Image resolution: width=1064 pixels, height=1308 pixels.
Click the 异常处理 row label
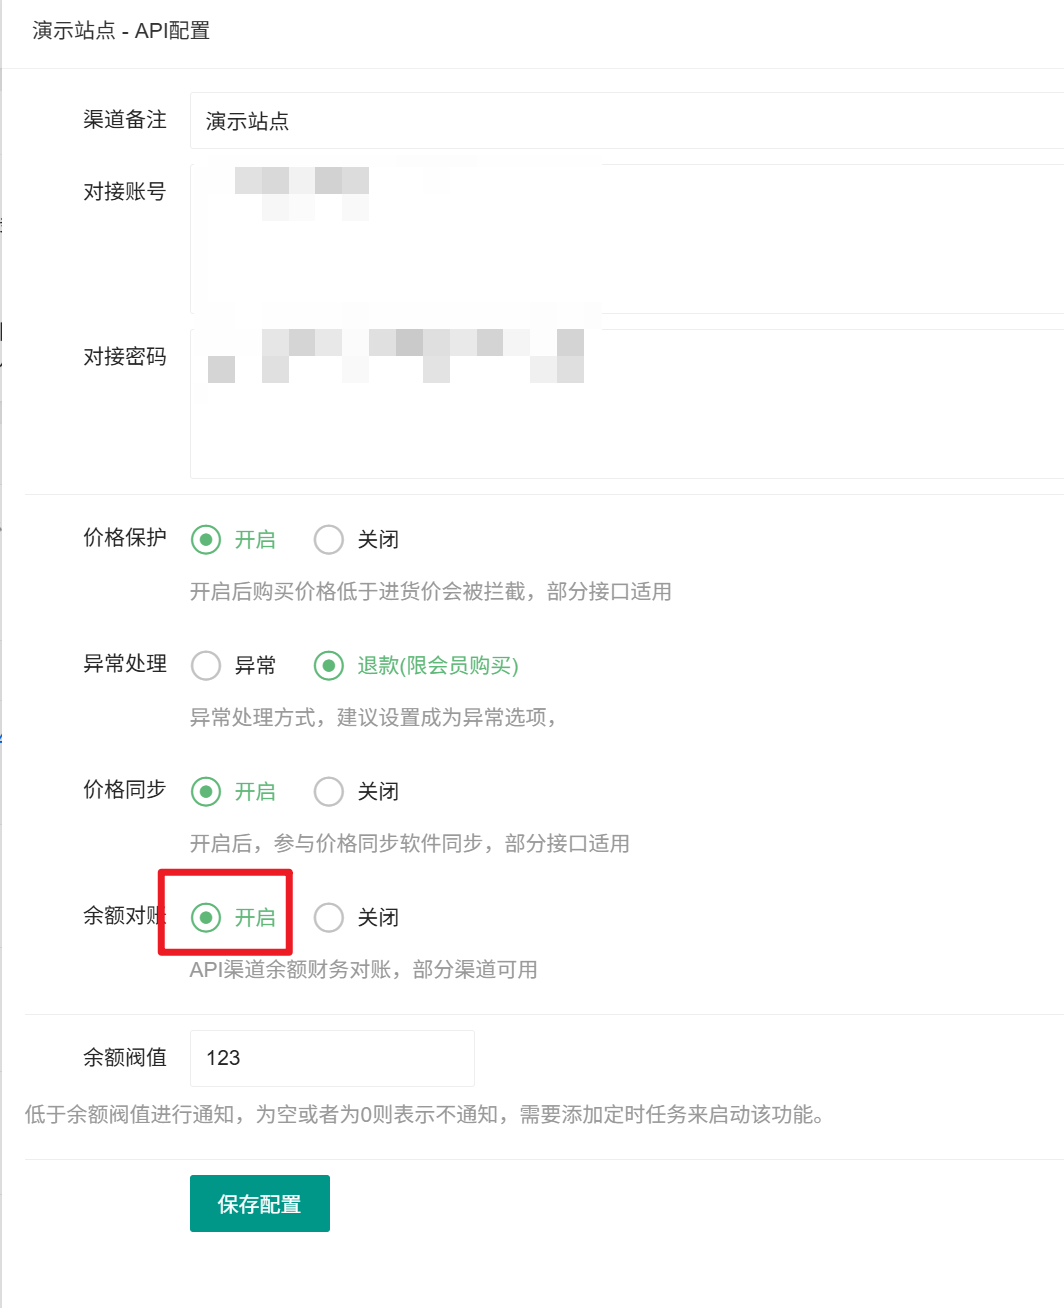click(125, 664)
